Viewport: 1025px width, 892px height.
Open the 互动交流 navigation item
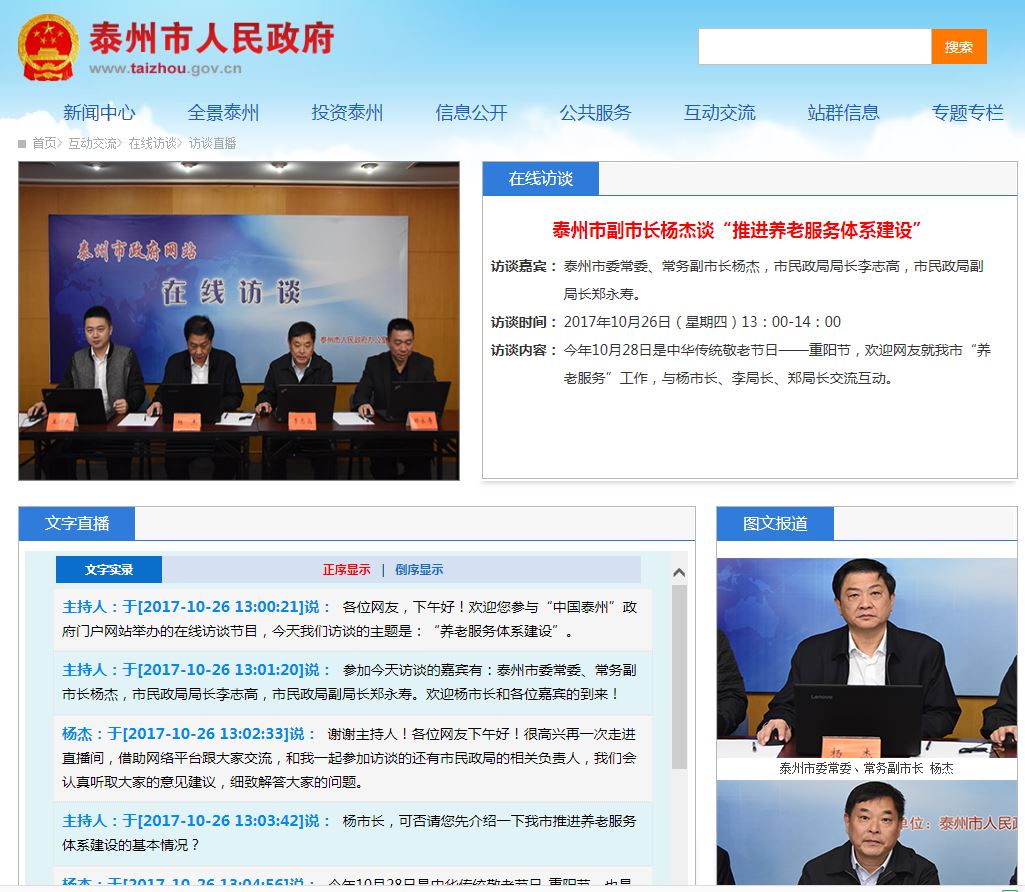[719, 113]
